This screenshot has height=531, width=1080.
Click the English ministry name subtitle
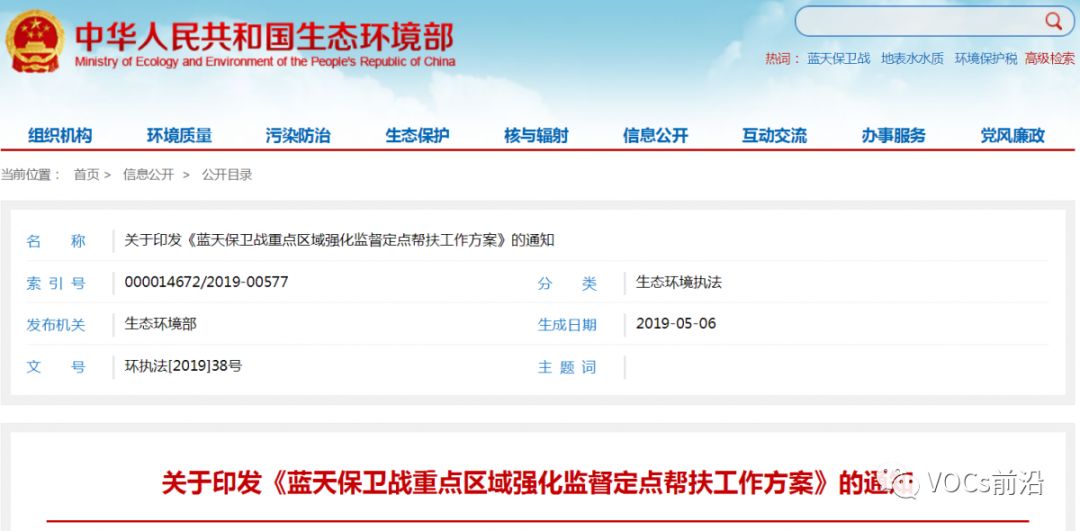[265, 62]
